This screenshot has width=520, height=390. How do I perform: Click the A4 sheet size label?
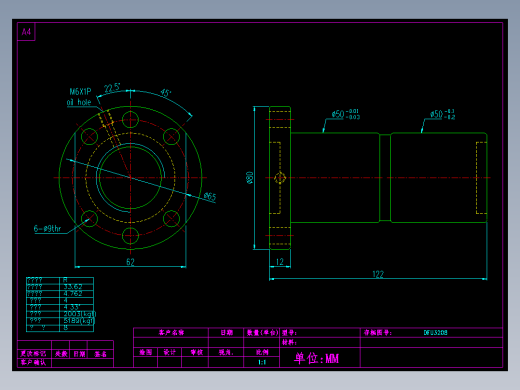26,32
